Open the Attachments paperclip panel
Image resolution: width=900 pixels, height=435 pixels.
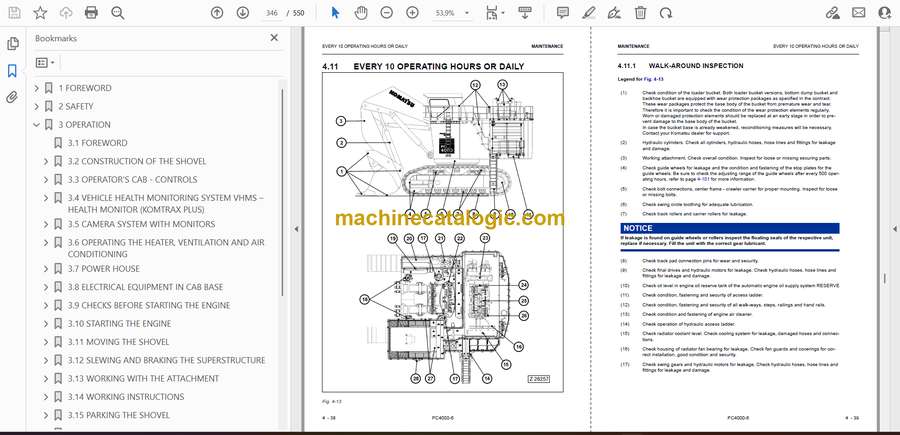[x=12, y=98]
